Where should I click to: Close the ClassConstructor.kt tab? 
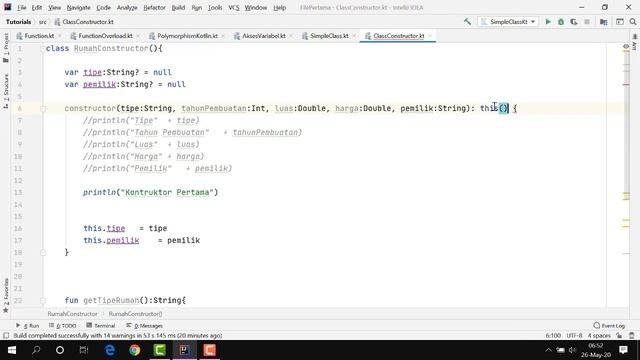point(430,36)
